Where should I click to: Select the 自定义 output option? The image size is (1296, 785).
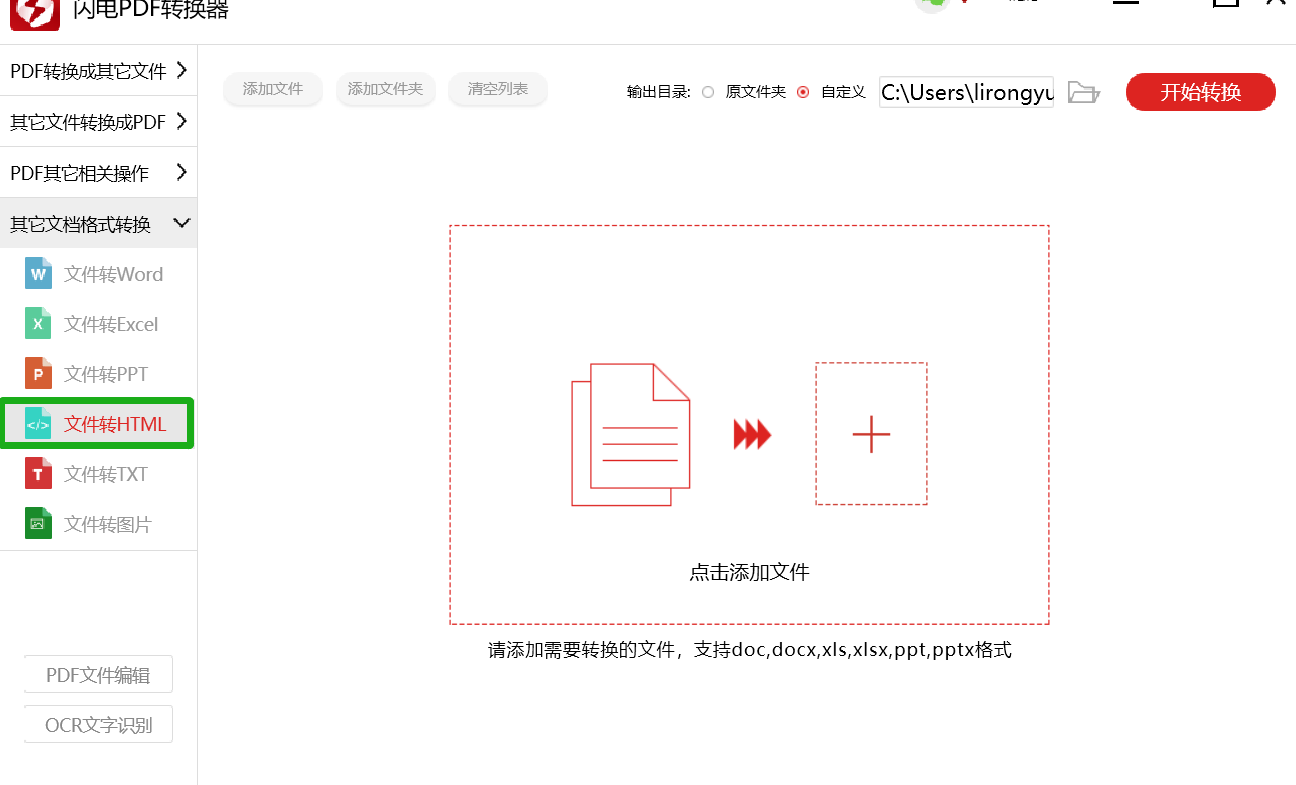[803, 92]
